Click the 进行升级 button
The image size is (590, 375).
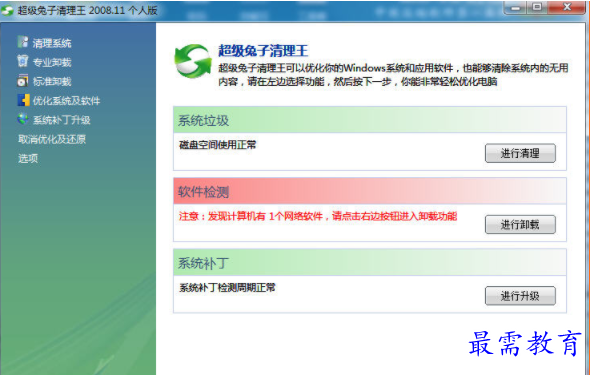pyautogui.click(x=520, y=296)
